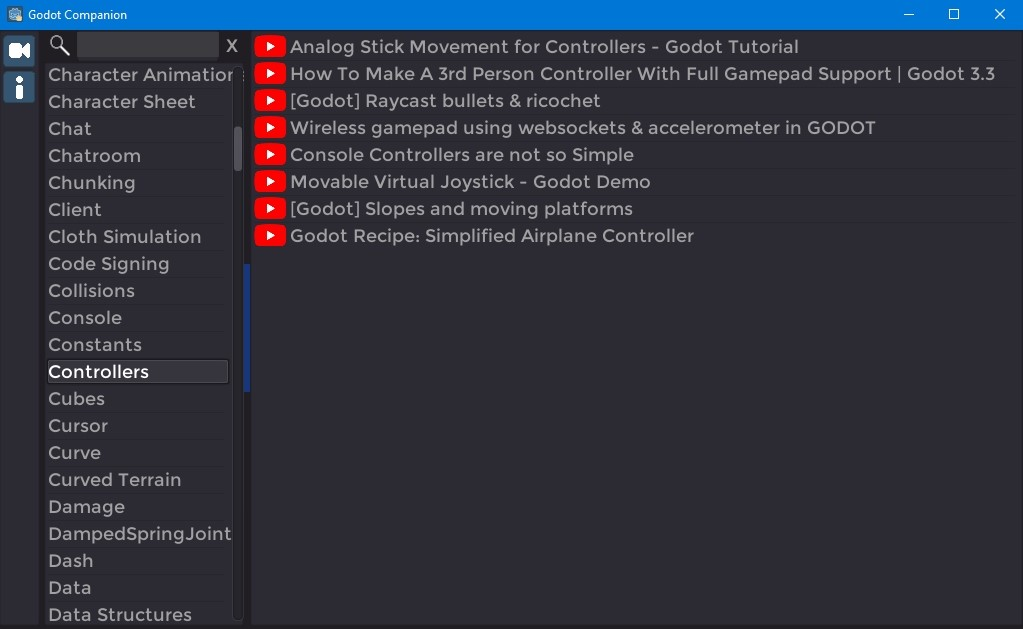
Task: Click YouTube icon for Console Controllers video
Action: click(269, 154)
